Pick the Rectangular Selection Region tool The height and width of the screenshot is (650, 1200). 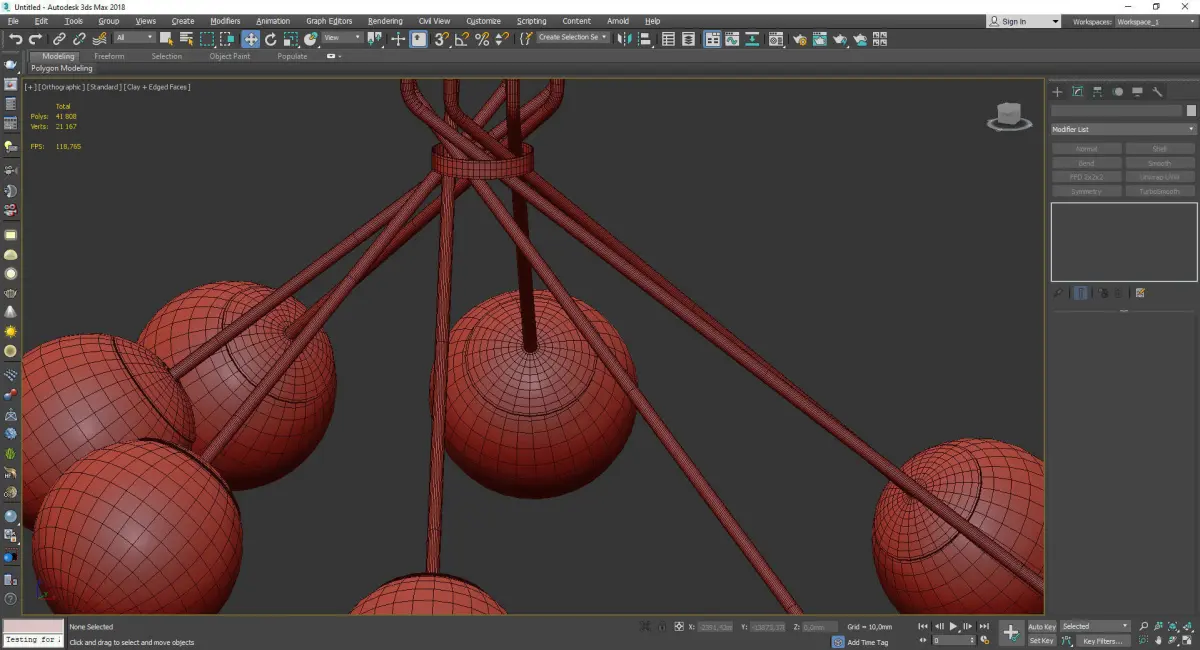(x=207, y=39)
